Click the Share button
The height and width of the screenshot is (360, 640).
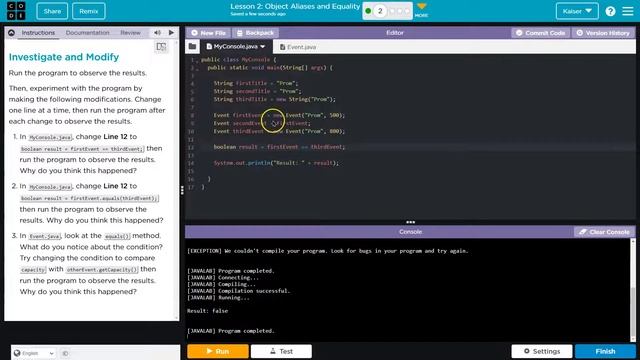(52, 11)
